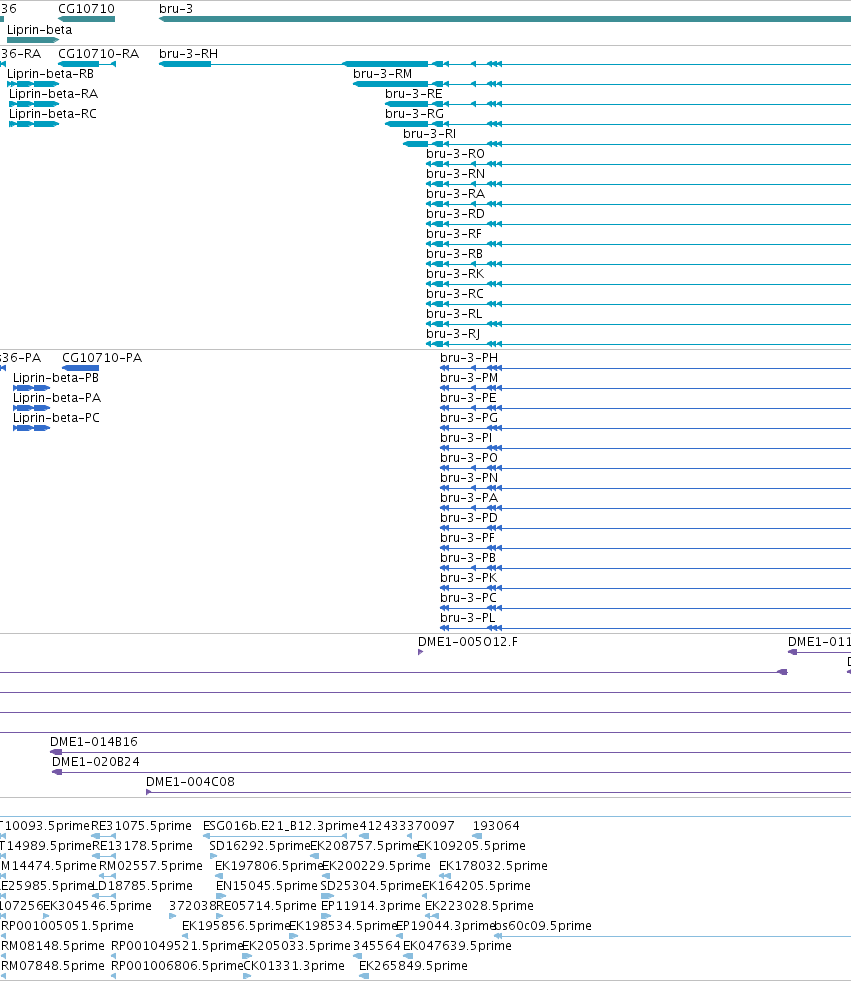Select EST bs60c09.5prime
The width and height of the screenshot is (851, 981).
[543, 926]
